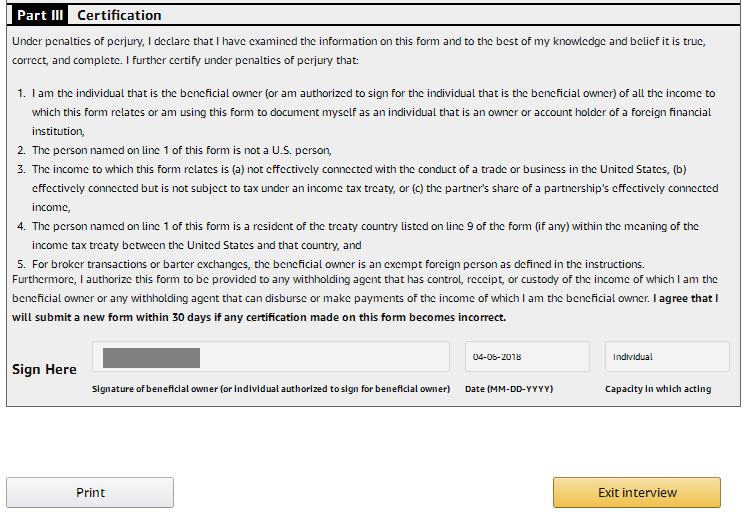The width and height of the screenshot is (749, 519).
Task: Click item 2 about not a U.S. person
Action: pos(180,150)
